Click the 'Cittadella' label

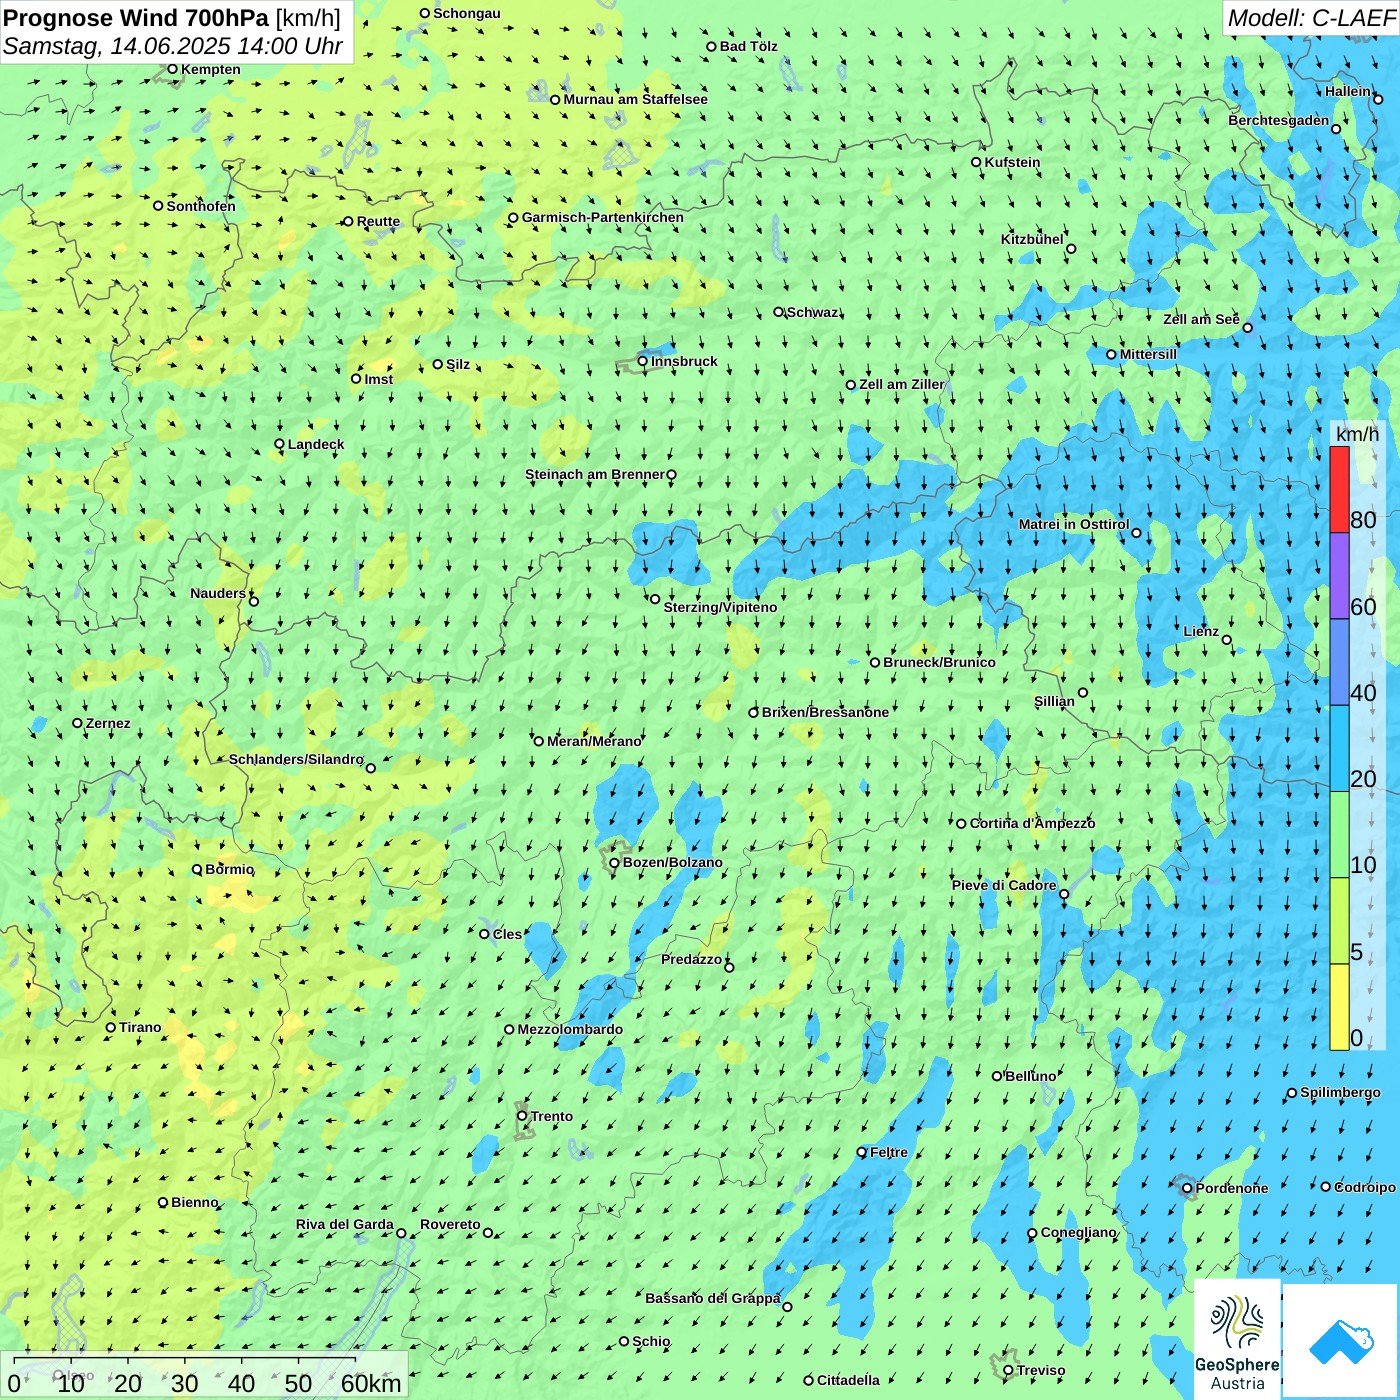pyautogui.click(x=848, y=1380)
